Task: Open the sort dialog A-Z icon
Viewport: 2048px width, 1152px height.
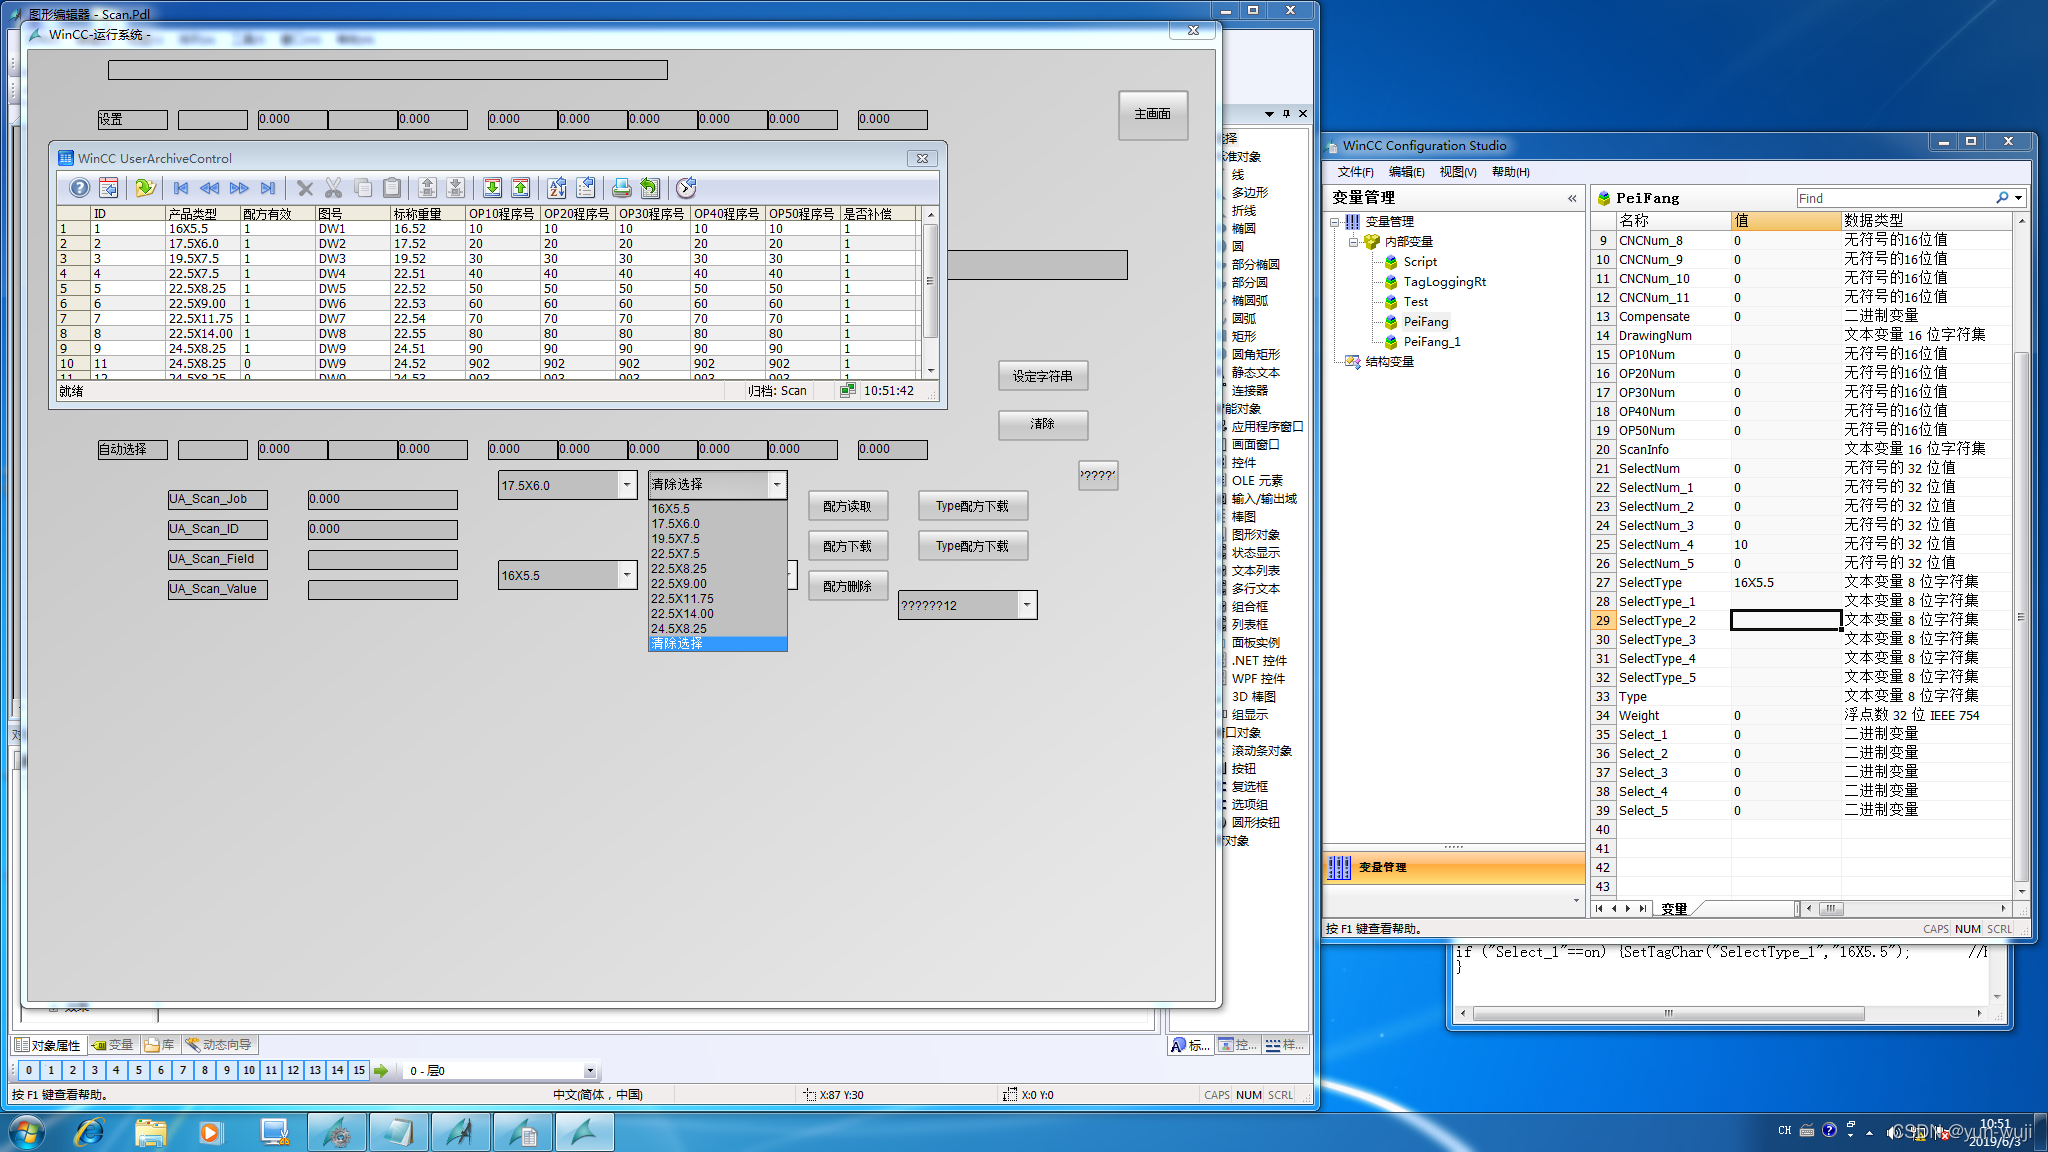Action: coord(557,188)
